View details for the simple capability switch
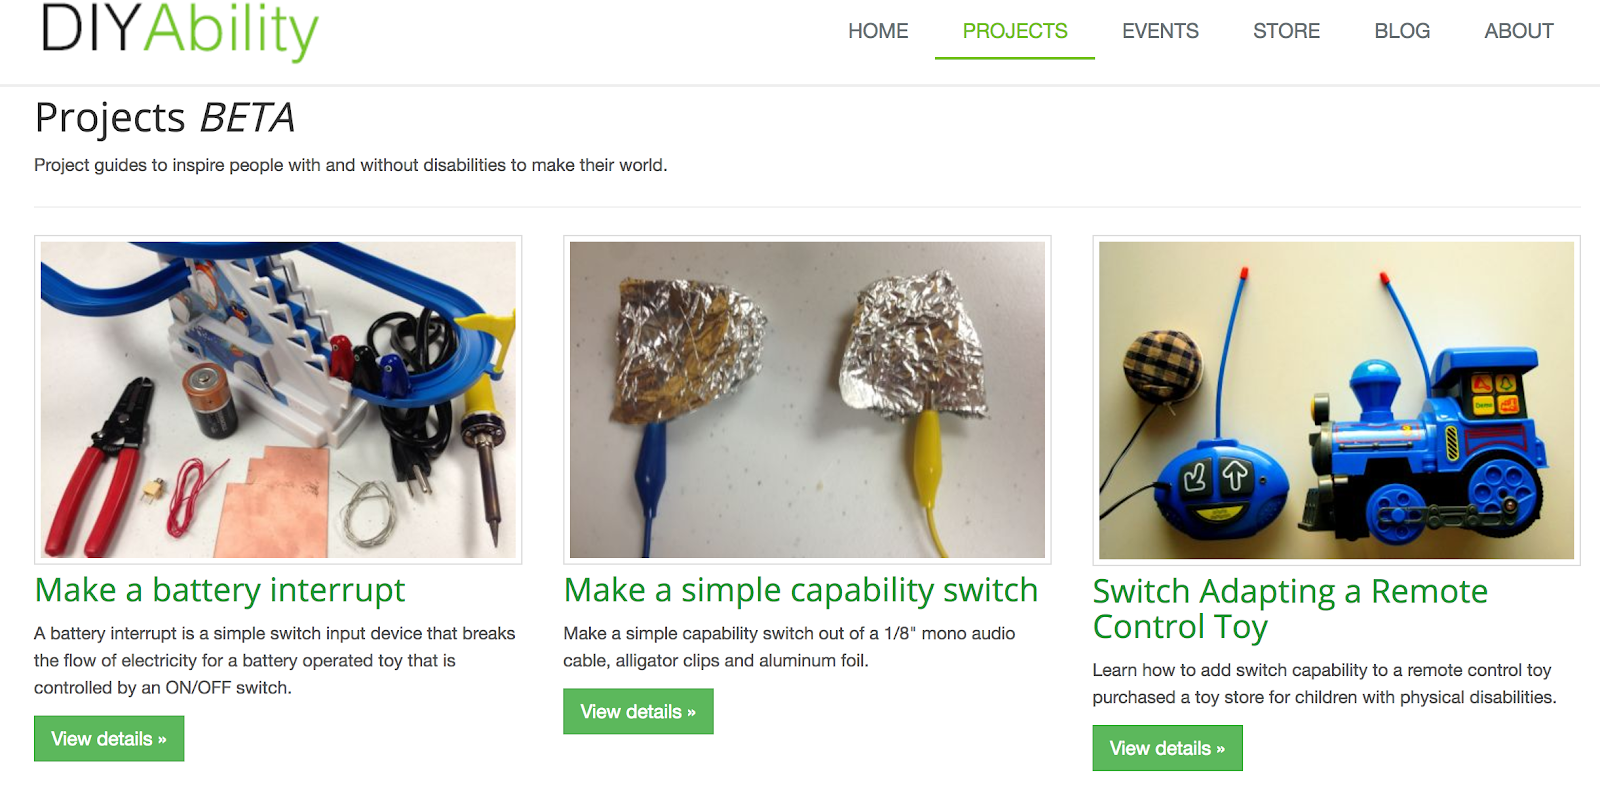 [x=638, y=712]
